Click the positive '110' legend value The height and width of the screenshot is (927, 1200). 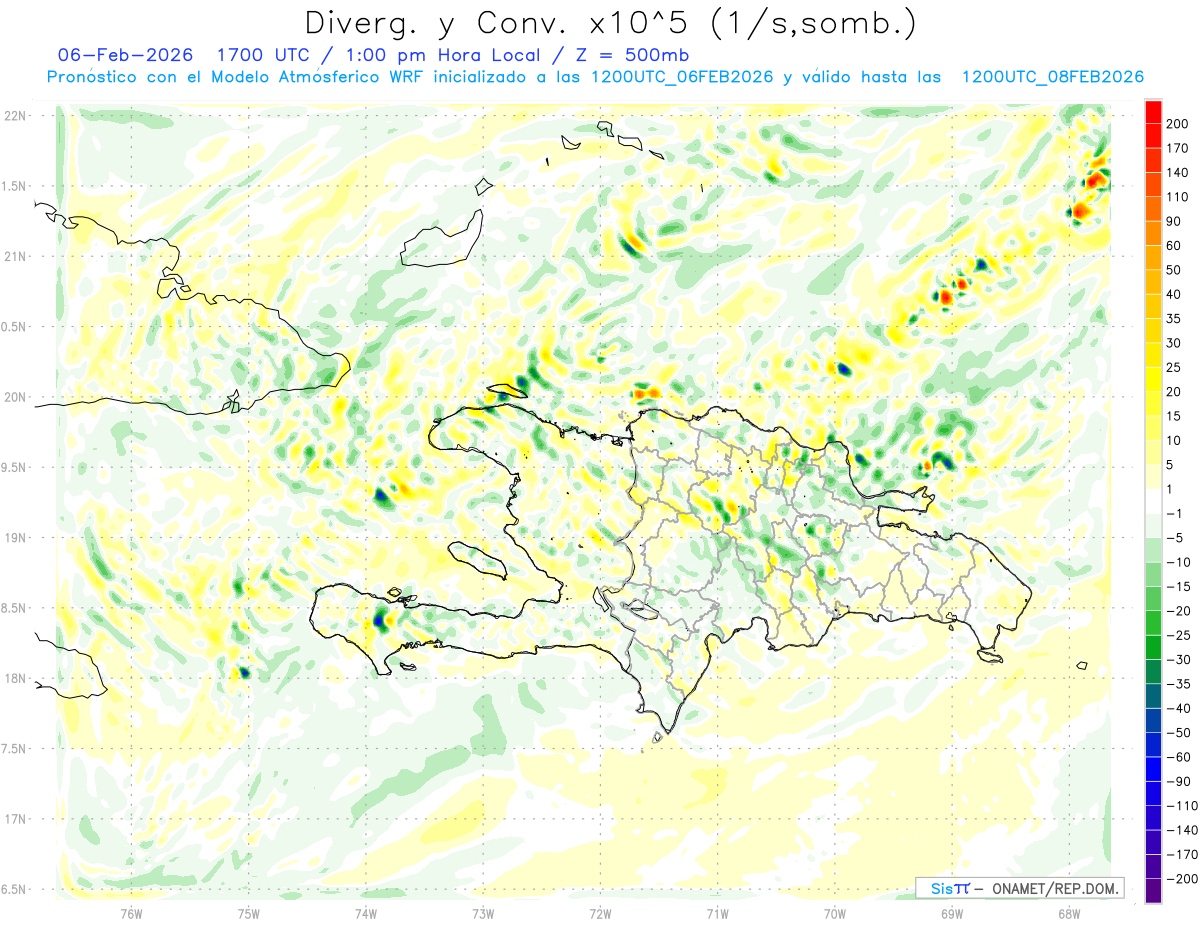pyautogui.click(x=1177, y=197)
